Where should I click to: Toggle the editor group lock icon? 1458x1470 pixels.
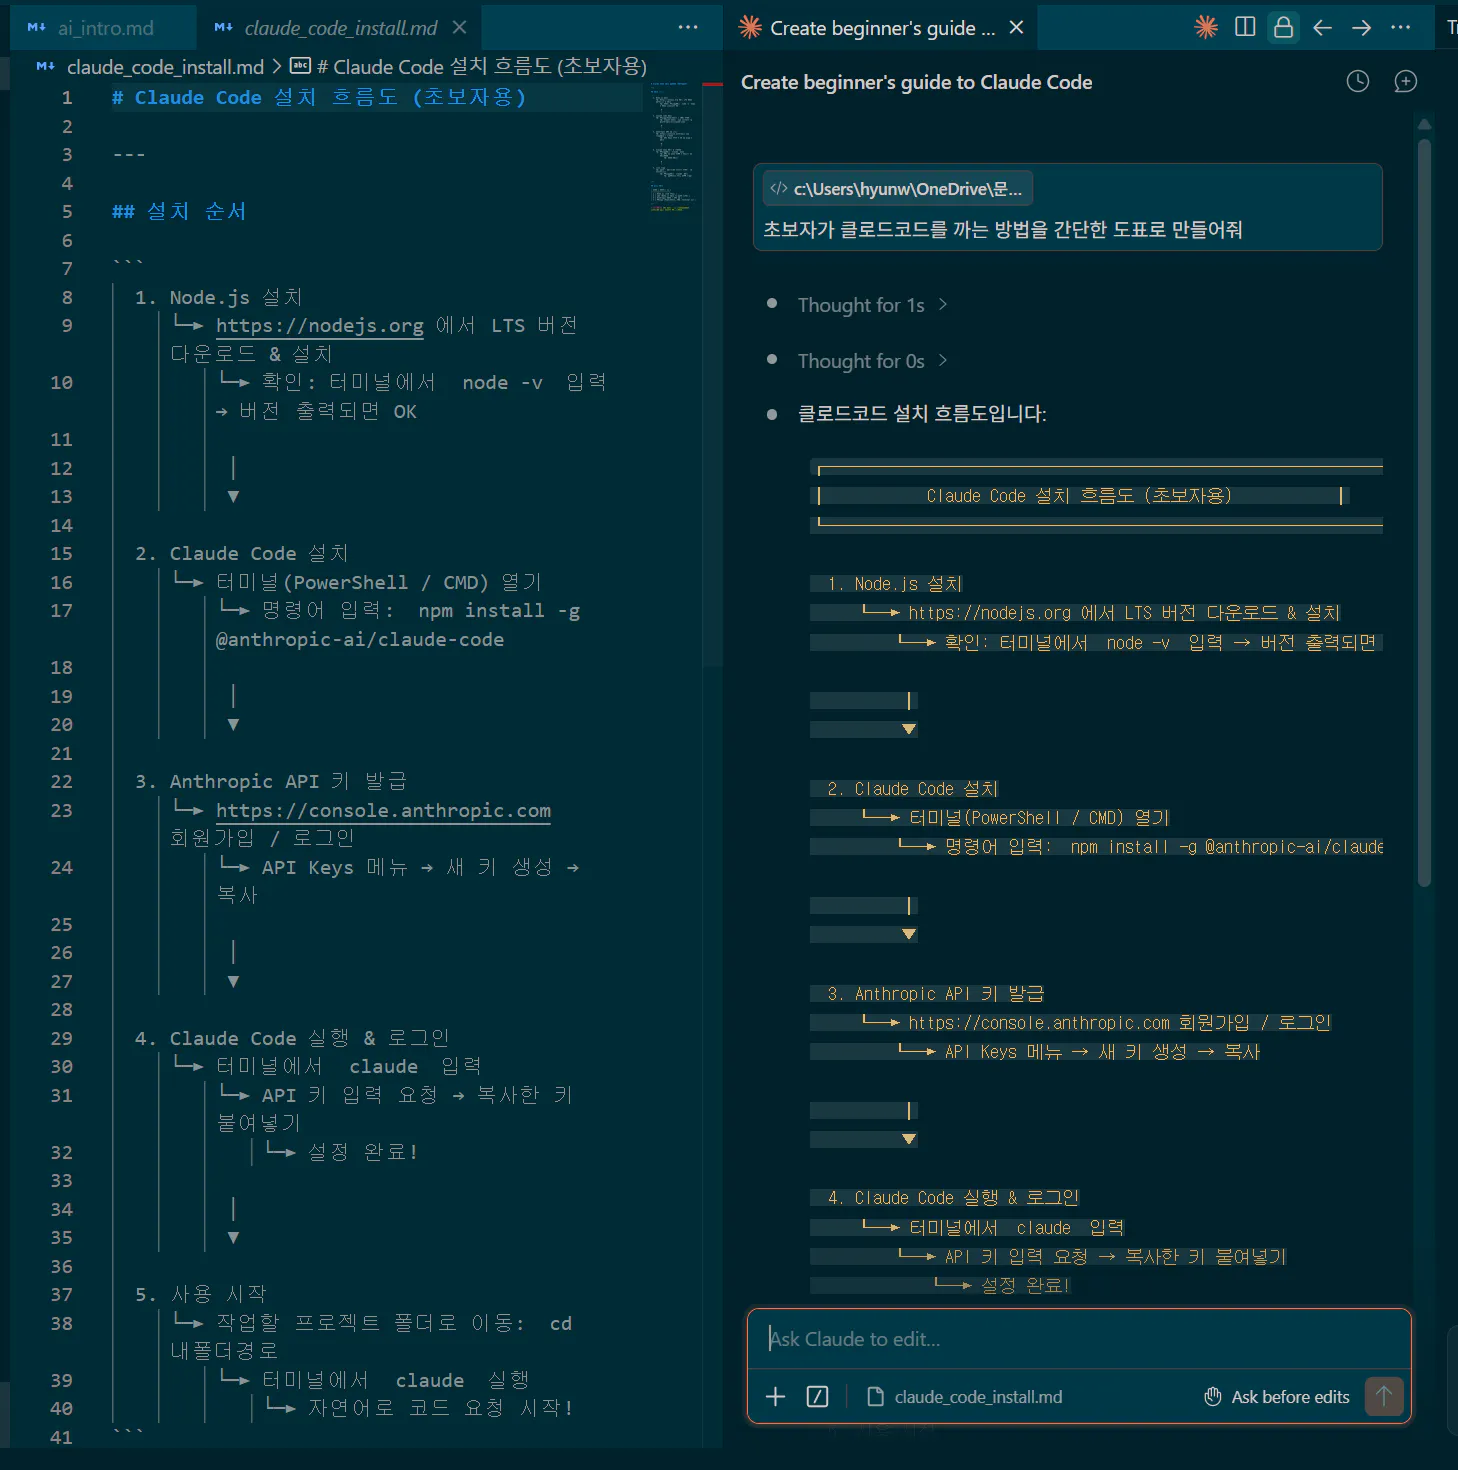(x=1283, y=27)
